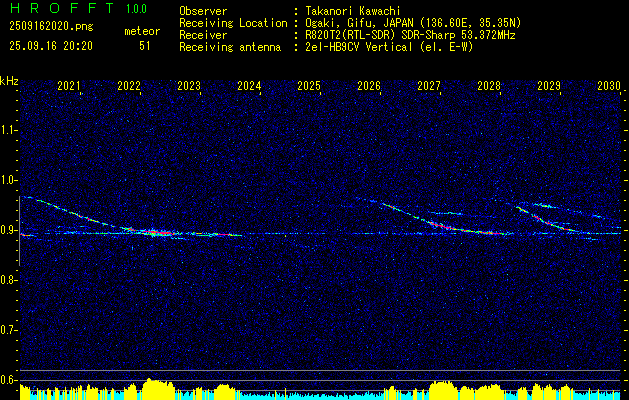Click the 2027 time axis marker

click(429, 85)
